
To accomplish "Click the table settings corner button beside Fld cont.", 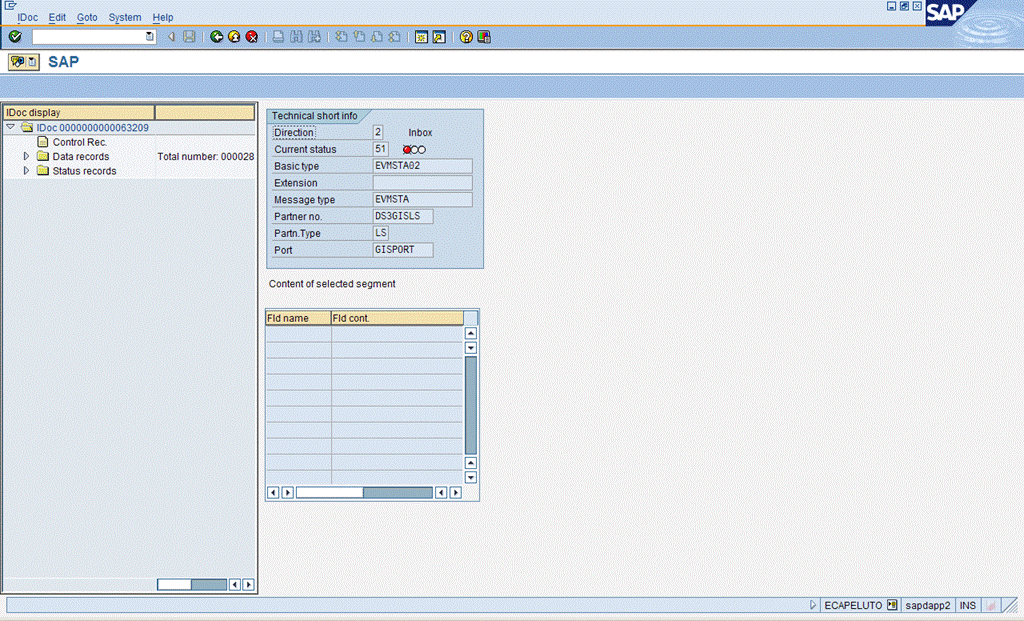I will [x=471, y=318].
